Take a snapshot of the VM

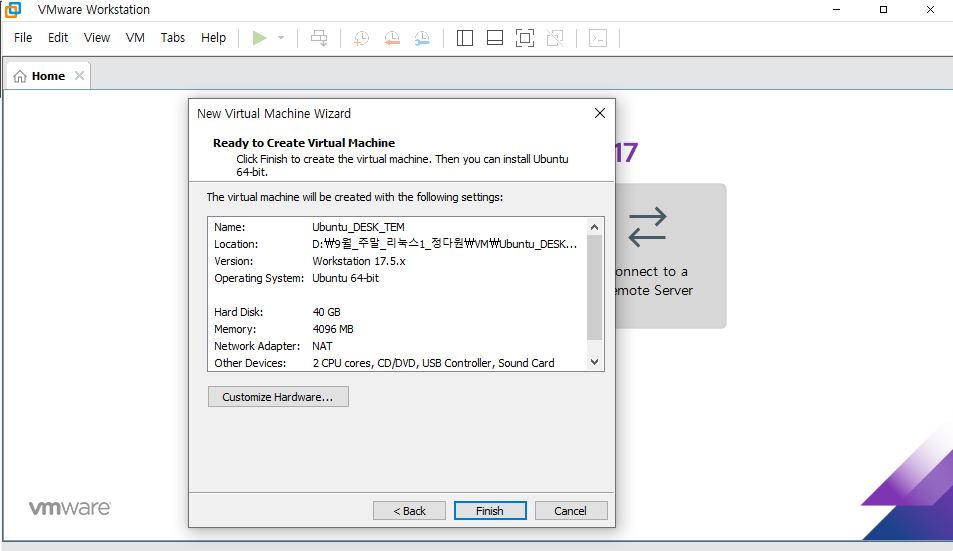click(362, 38)
